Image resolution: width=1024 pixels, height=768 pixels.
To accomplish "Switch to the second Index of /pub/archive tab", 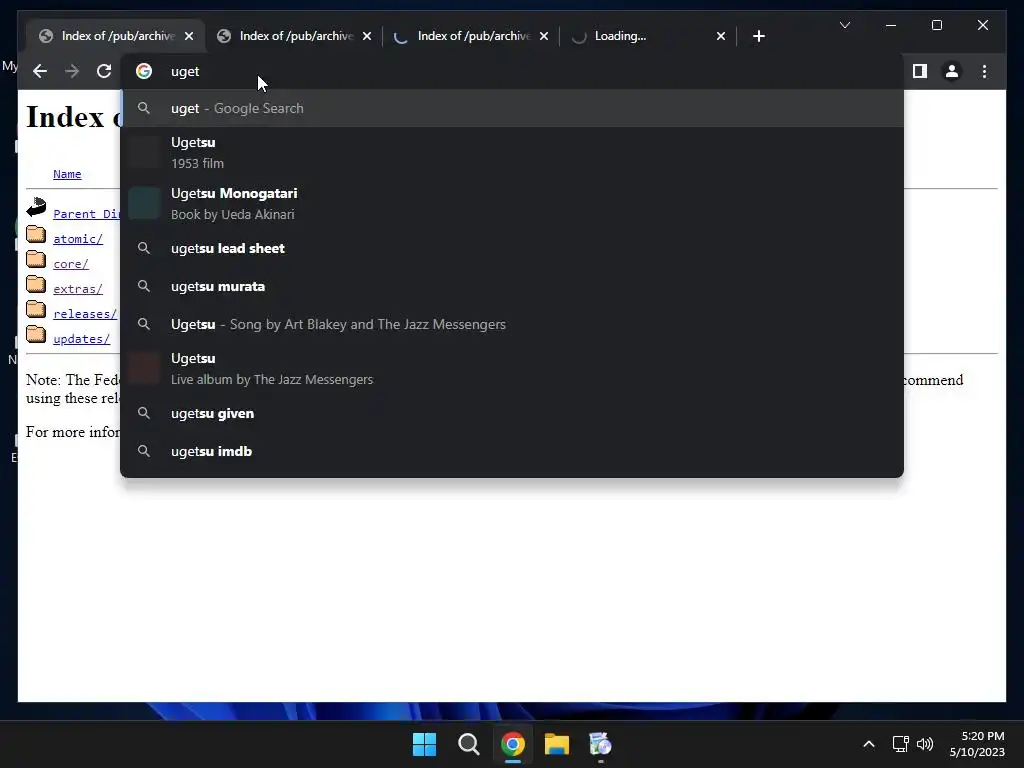I will (x=294, y=36).
